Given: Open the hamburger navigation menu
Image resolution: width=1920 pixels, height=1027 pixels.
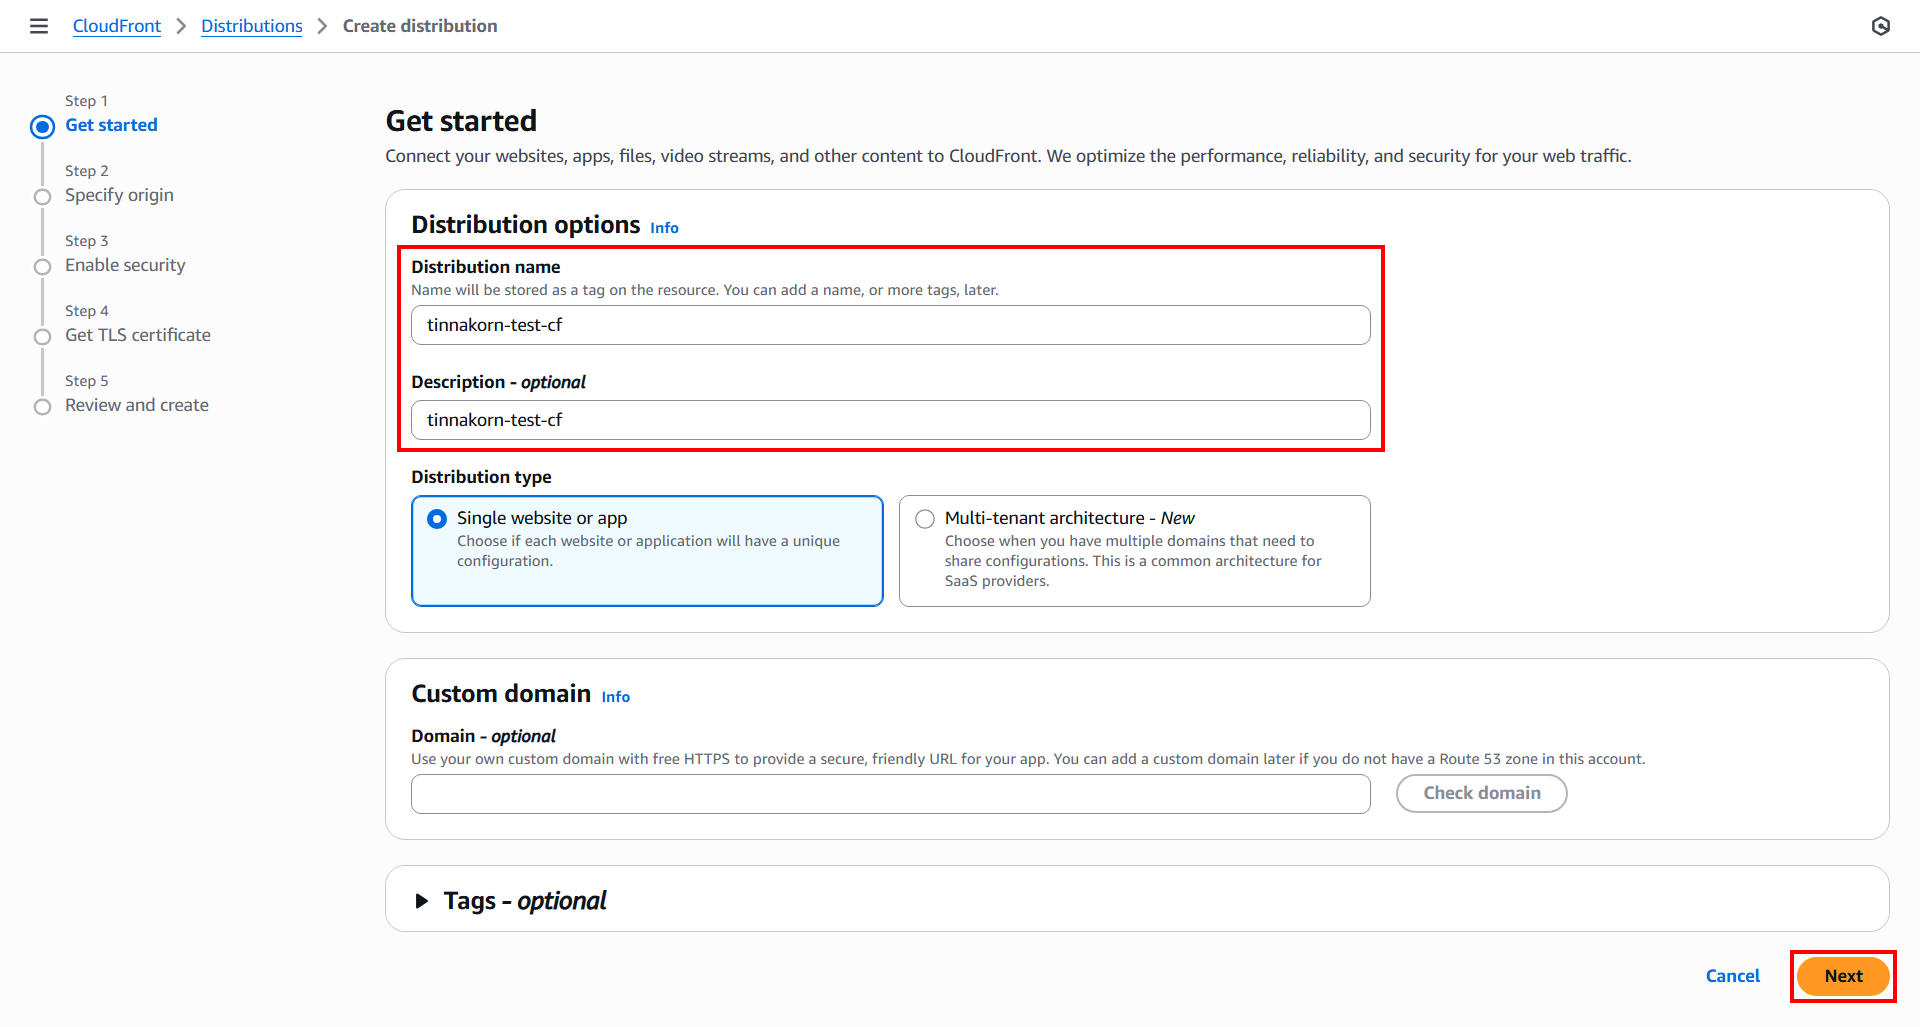Looking at the screenshot, I should (39, 26).
